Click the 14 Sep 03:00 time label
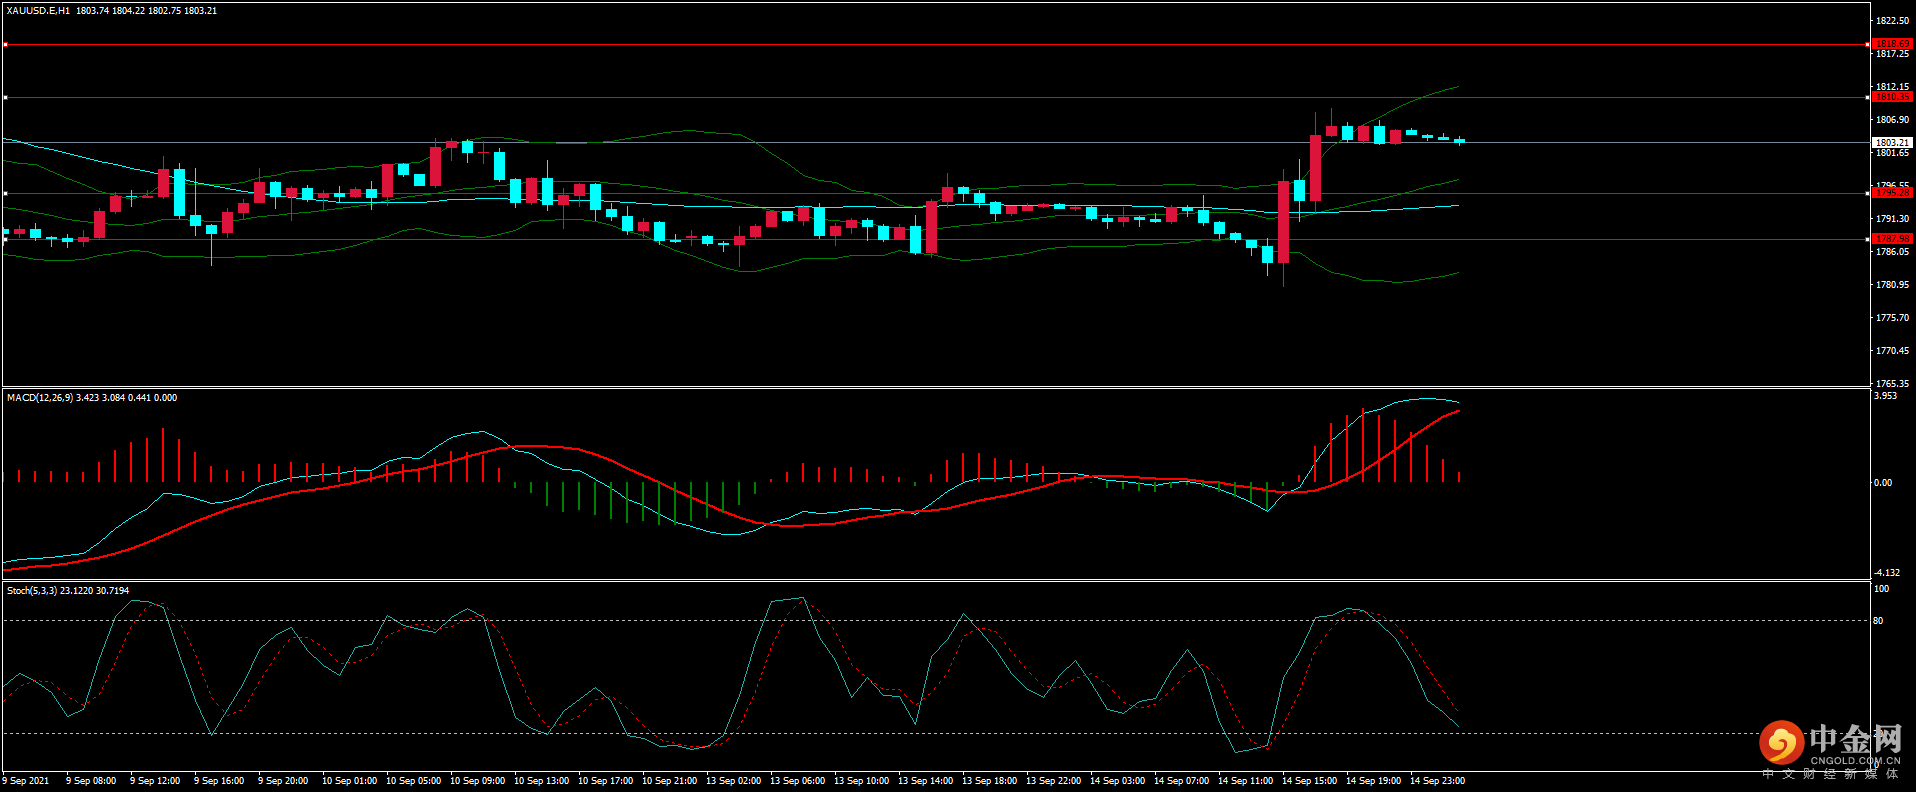 coord(1118,781)
